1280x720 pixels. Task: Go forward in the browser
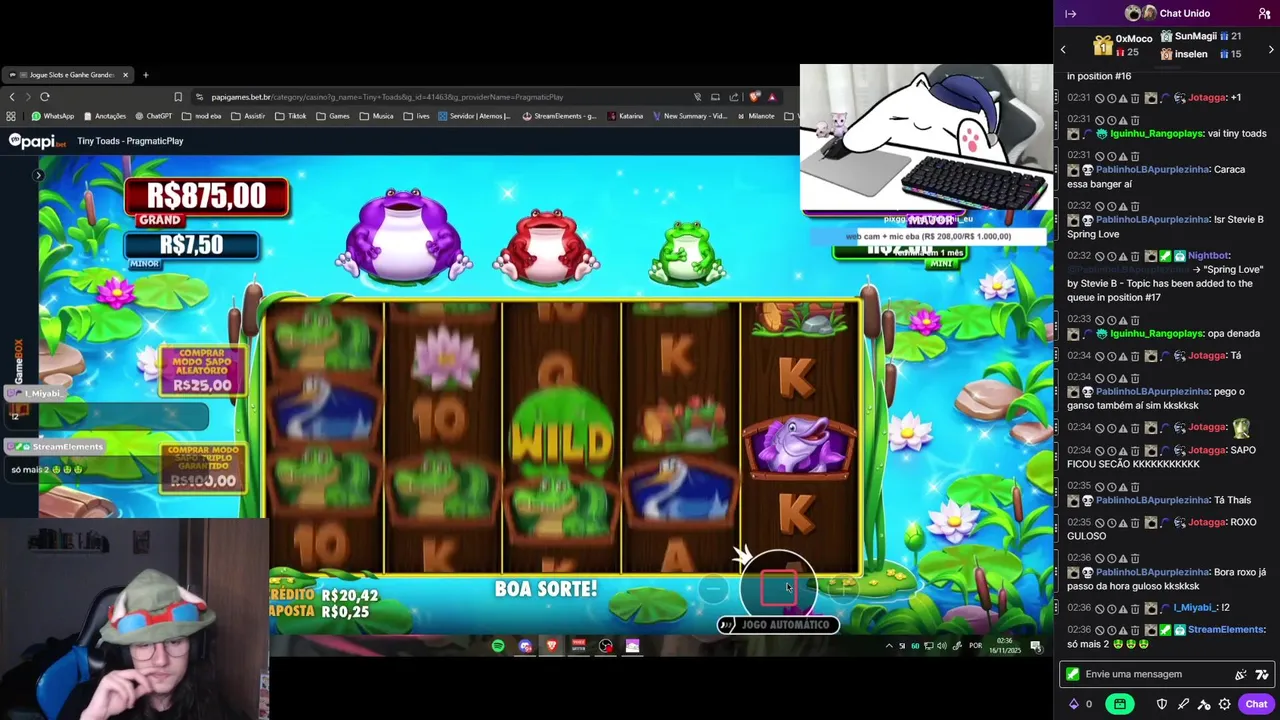27,97
